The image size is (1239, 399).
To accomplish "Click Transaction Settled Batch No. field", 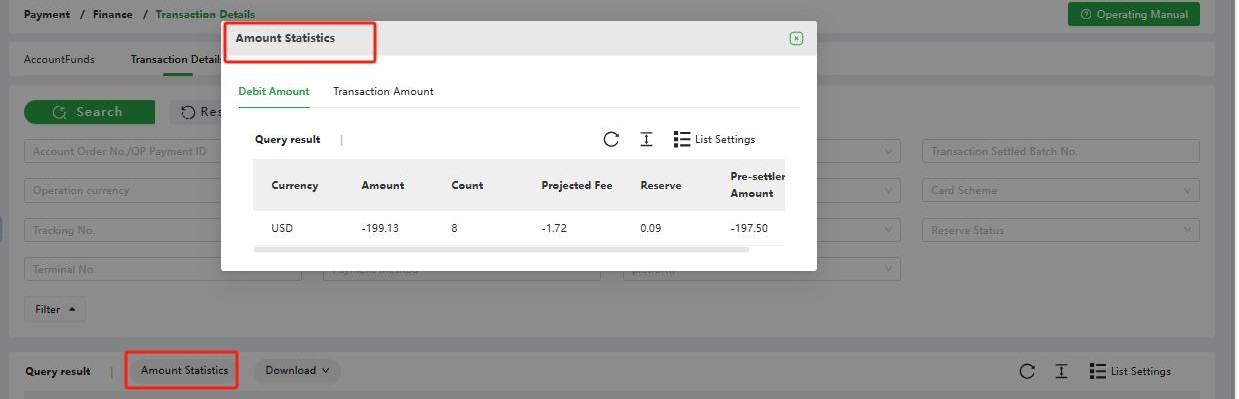I will (x=1060, y=151).
